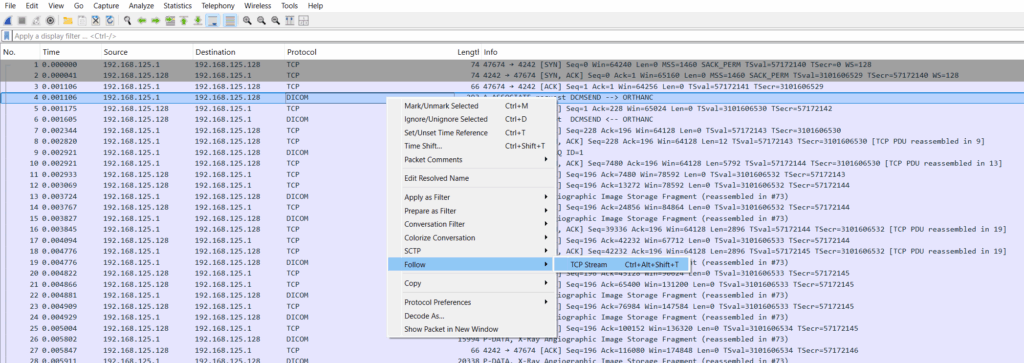Screen dimensions: 1024x363
Task: Go back in packet history
Action: point(141,21)
